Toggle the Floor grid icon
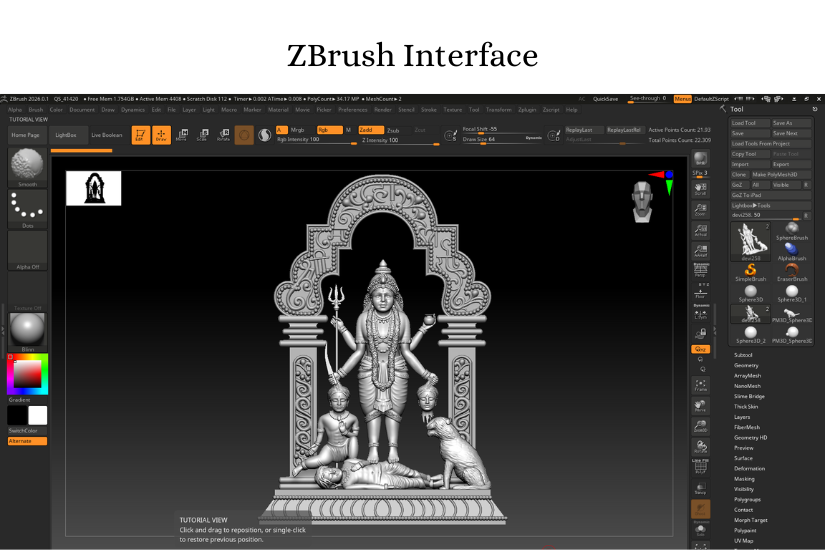 coord(700,291)
